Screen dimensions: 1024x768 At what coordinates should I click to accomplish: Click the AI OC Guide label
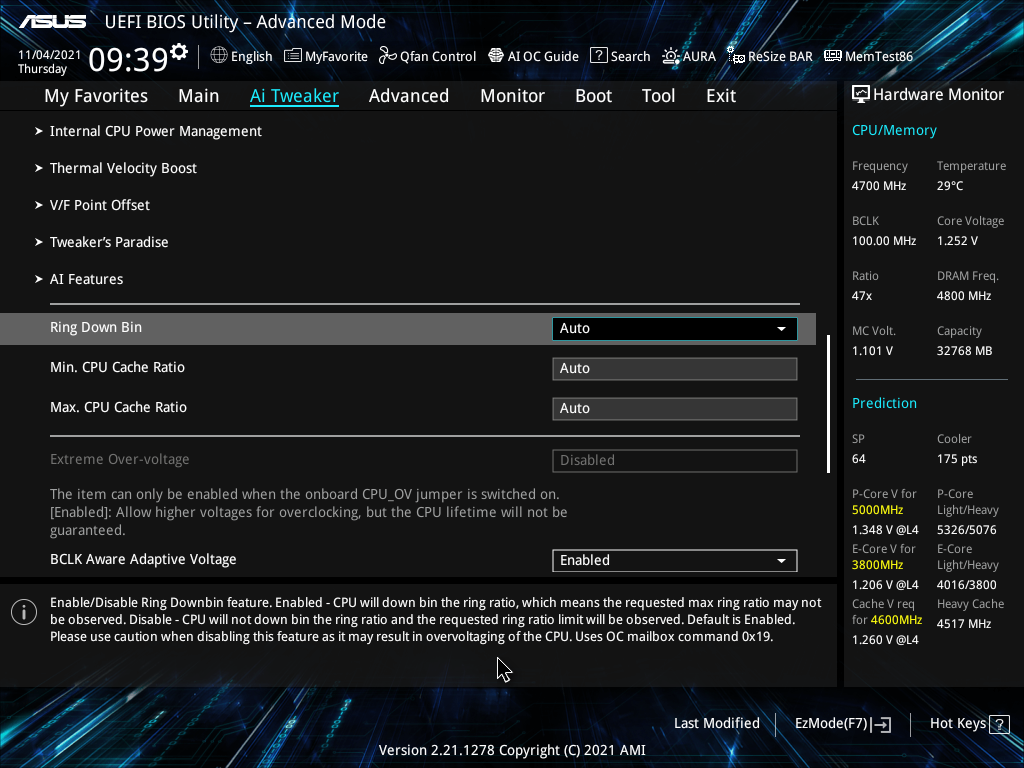pos(543,57)
